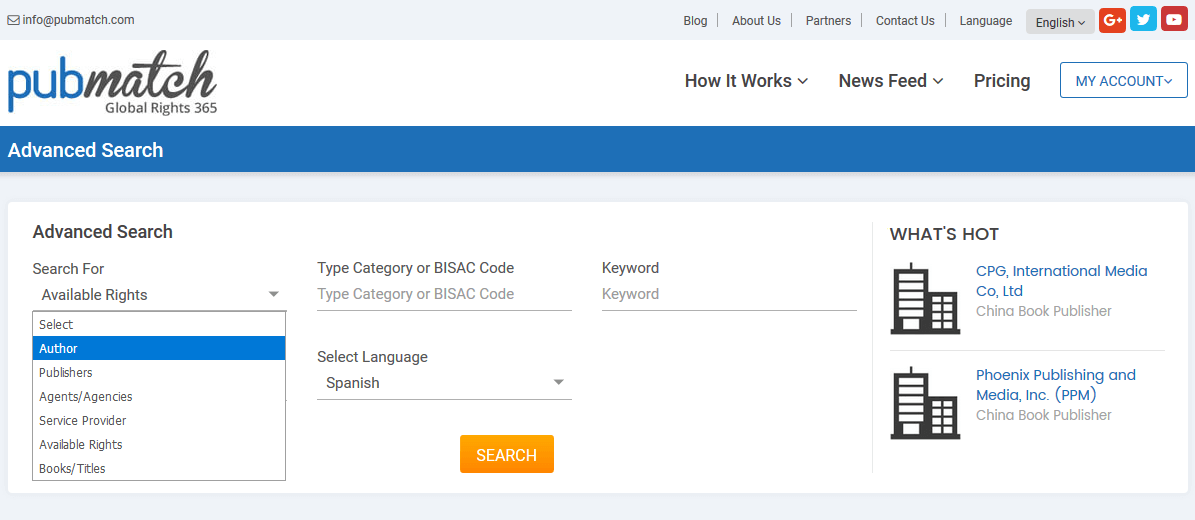Click the Phoenix Publishing building icon

point(925,403)
